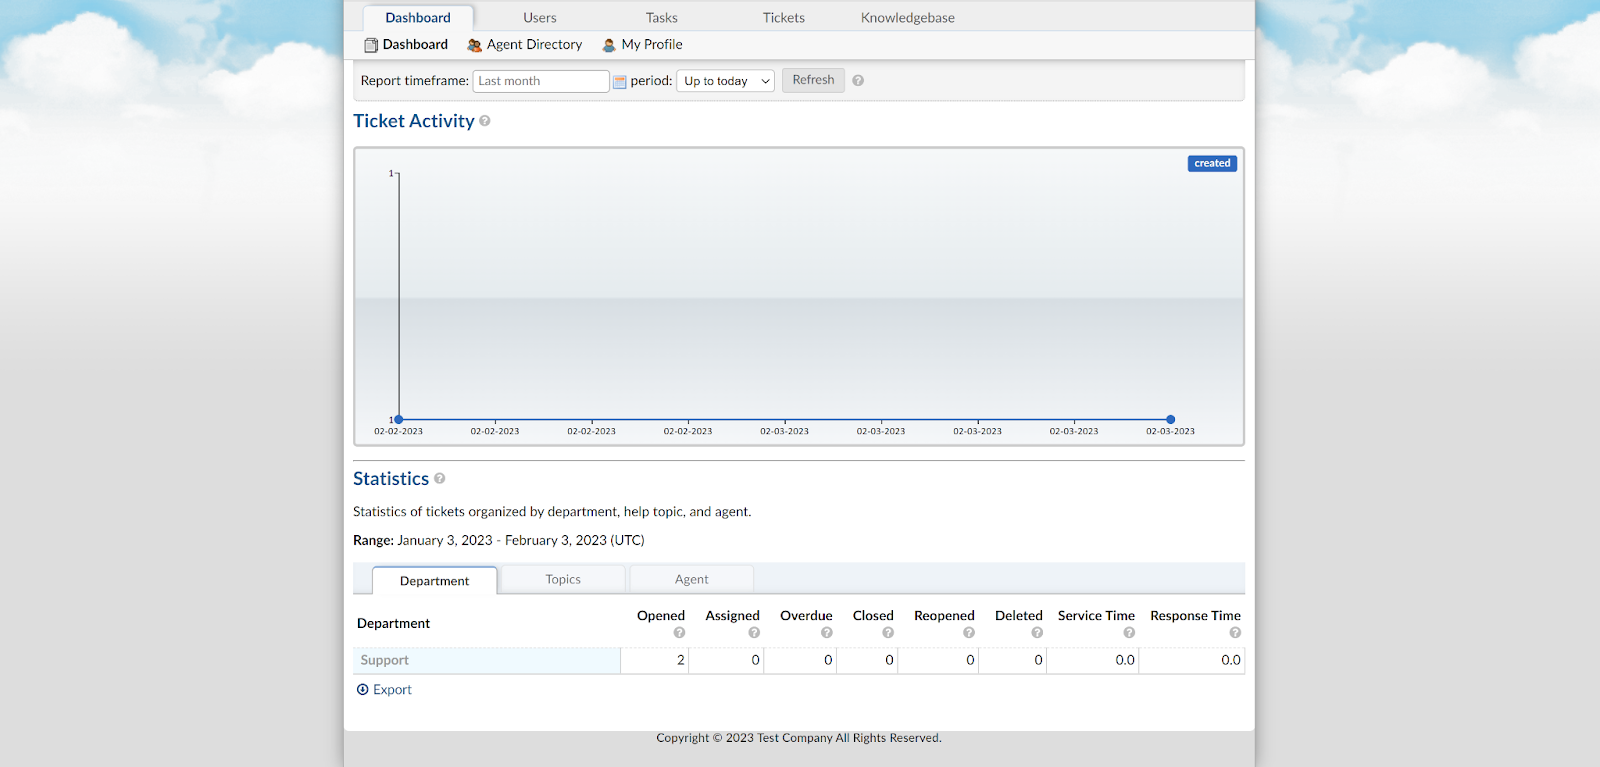The height and width of the screenshot is (767, 1600).
Task: Click help icon under Opened column
Action: 679,633
